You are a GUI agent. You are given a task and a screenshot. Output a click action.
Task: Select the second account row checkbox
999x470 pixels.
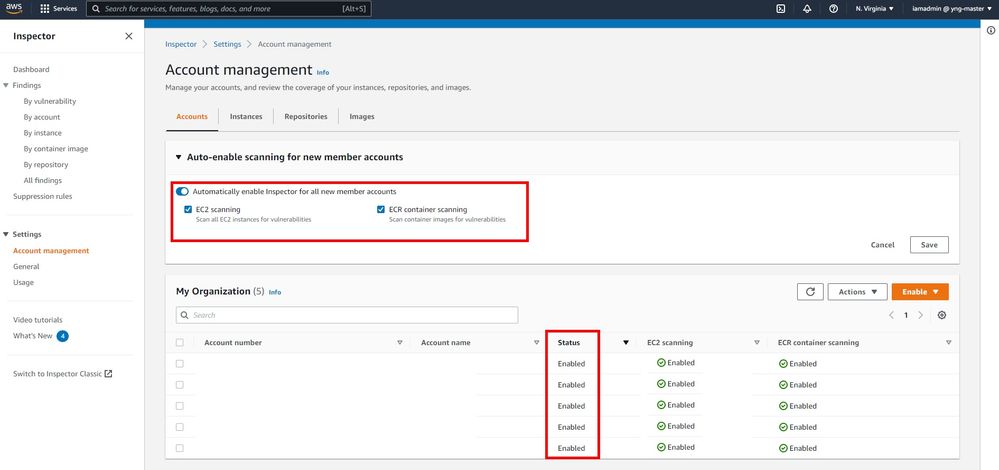coord(180,385)
